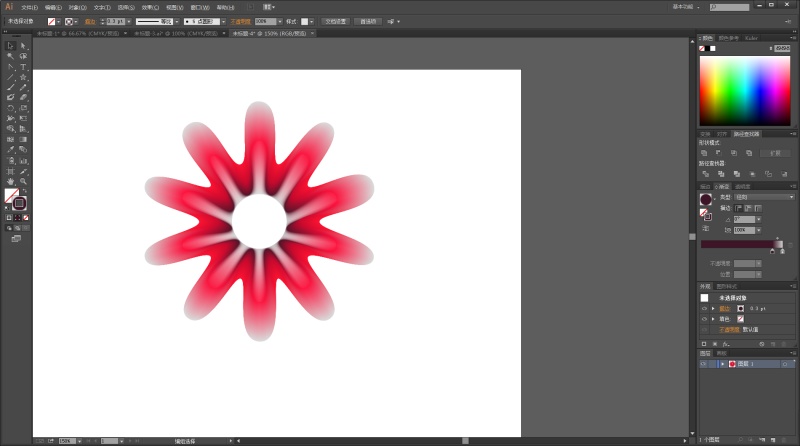Expand the 图层 1 layer disclosure triangle

(x=722, y=364)
